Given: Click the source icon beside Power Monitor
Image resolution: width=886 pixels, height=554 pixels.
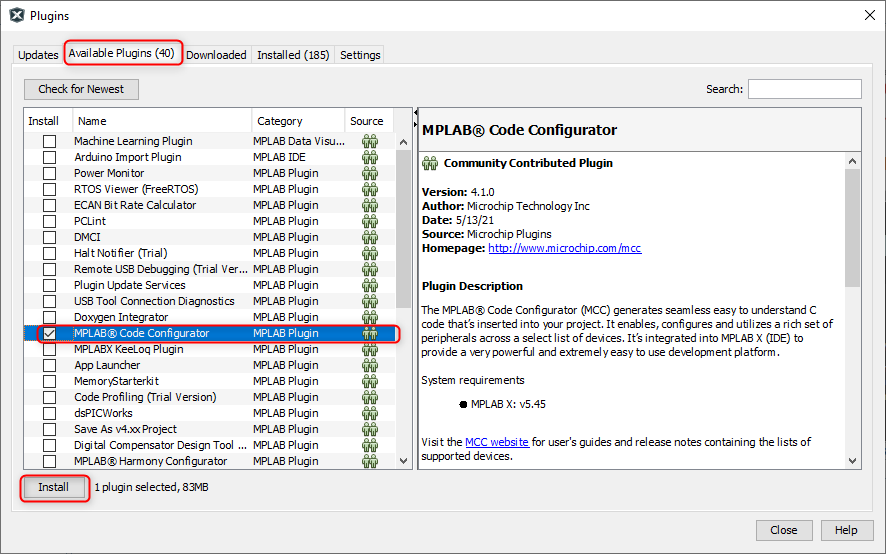Looking at the screenshot, I should coord(370,173).
